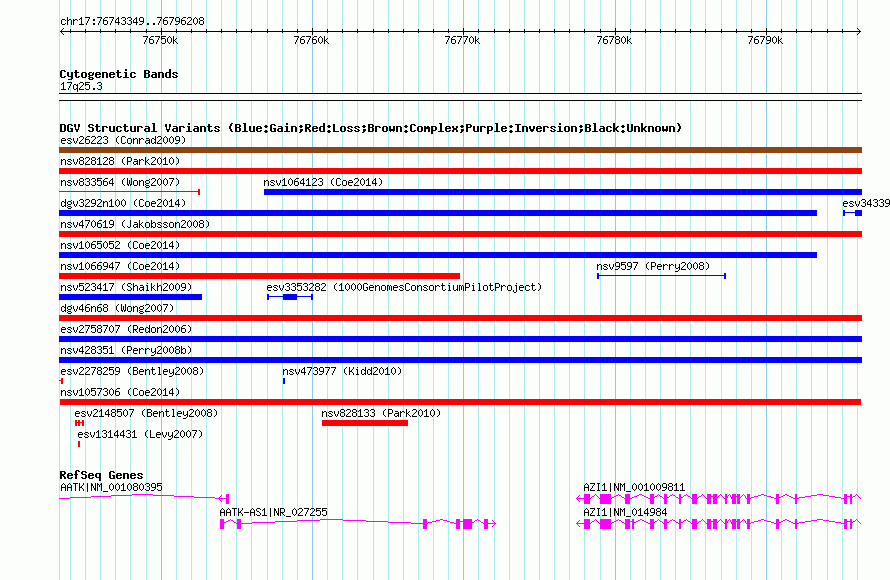Open the esv3353282 1000Genomes variant glyph
The height and width of the screenshot is (580, 890).
coord(290,297)
